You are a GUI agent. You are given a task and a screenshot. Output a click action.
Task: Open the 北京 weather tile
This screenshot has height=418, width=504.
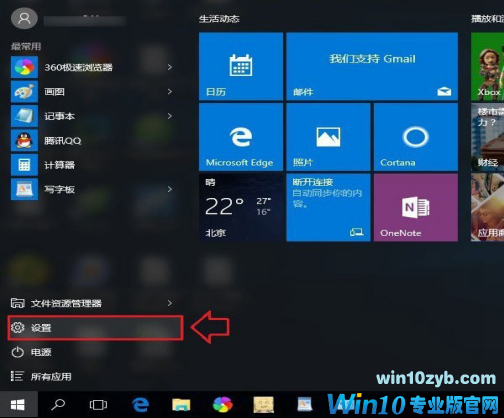[241, 207]
